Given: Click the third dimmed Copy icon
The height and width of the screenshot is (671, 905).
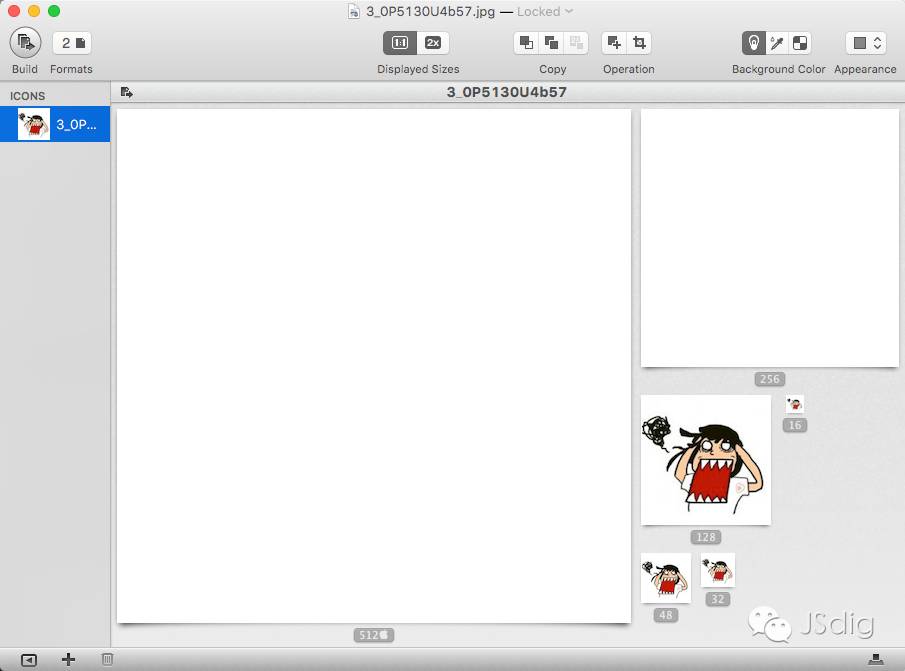Looking at the screenshot, I should 576,43.
